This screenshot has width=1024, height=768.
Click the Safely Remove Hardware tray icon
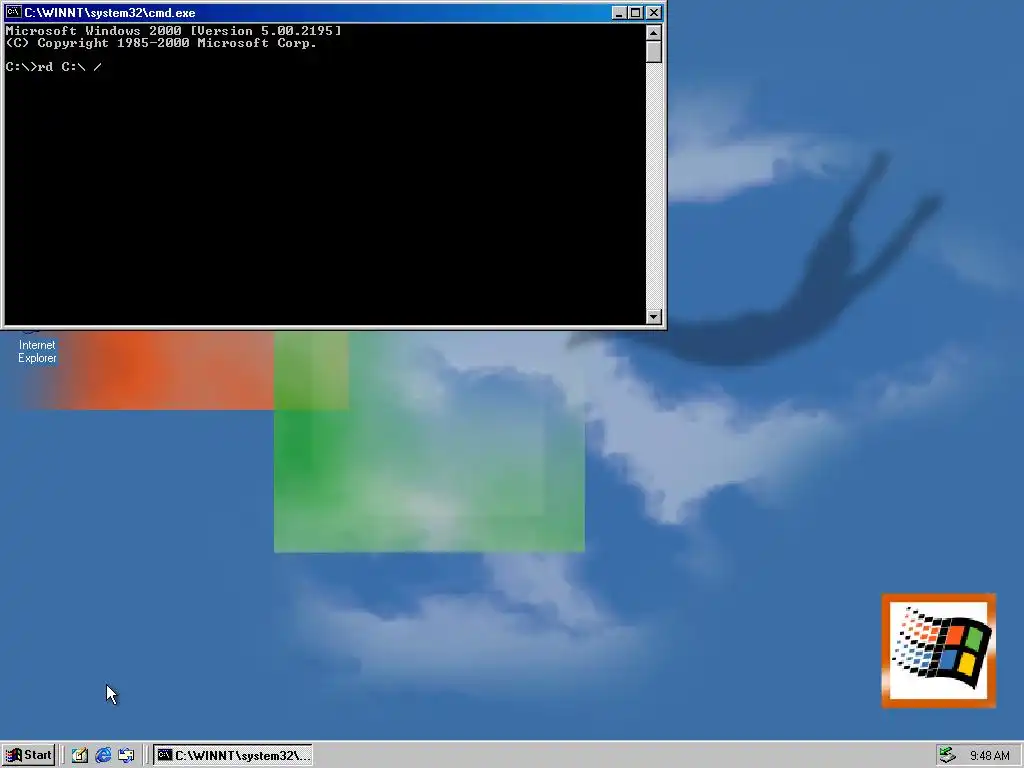pyautogui.click(x=947, y=755)
